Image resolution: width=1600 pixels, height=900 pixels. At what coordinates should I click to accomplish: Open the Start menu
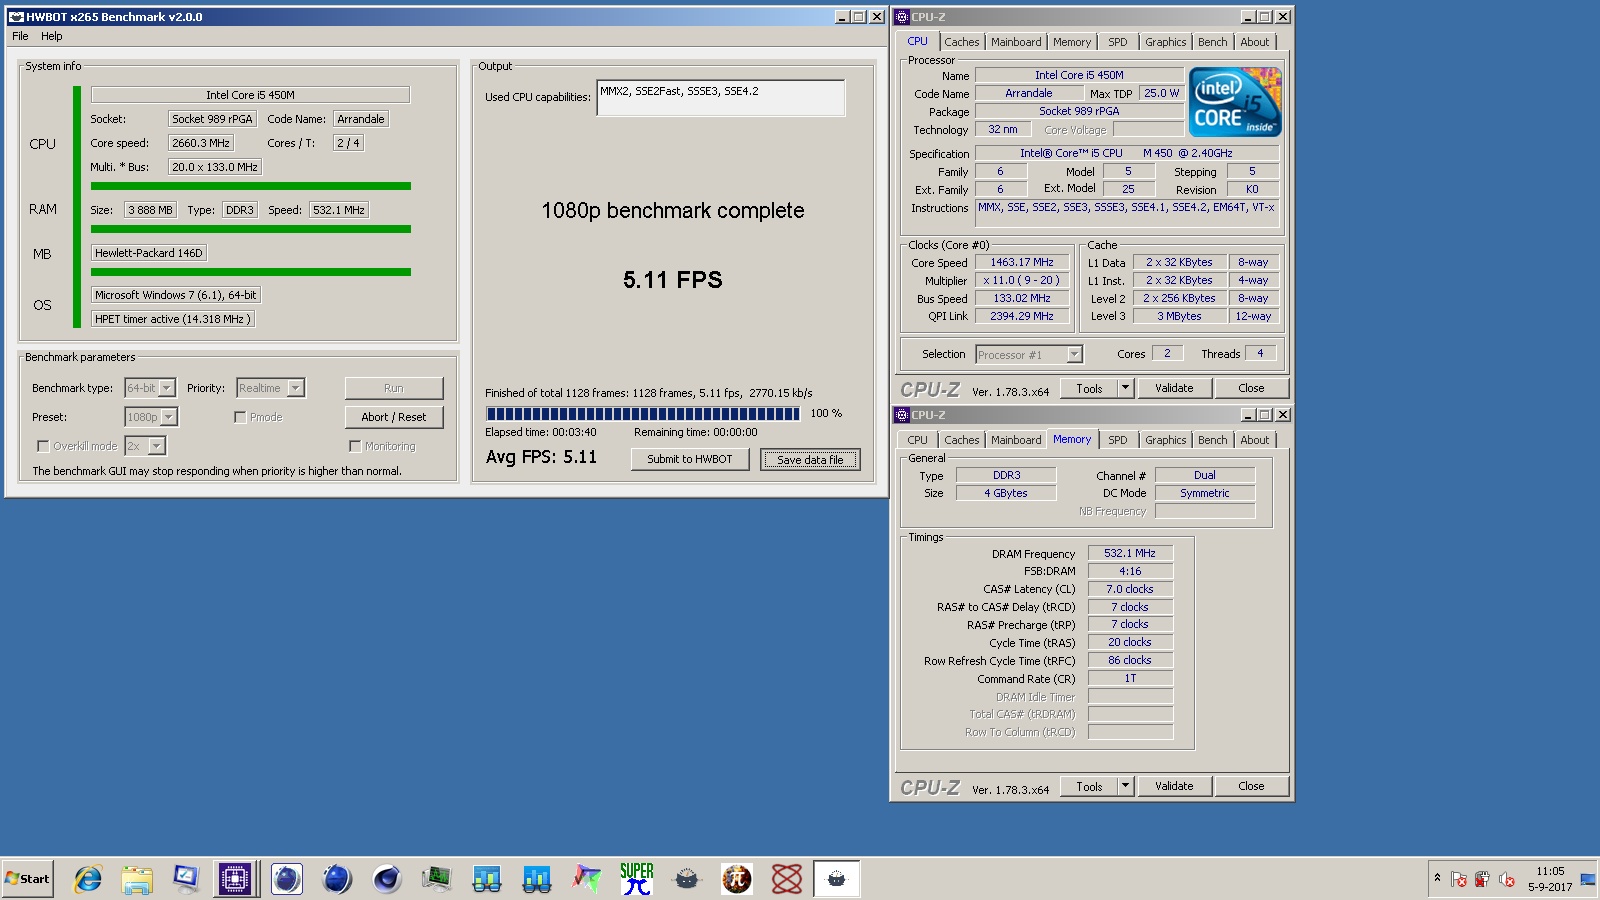click(x=28, y=879)
